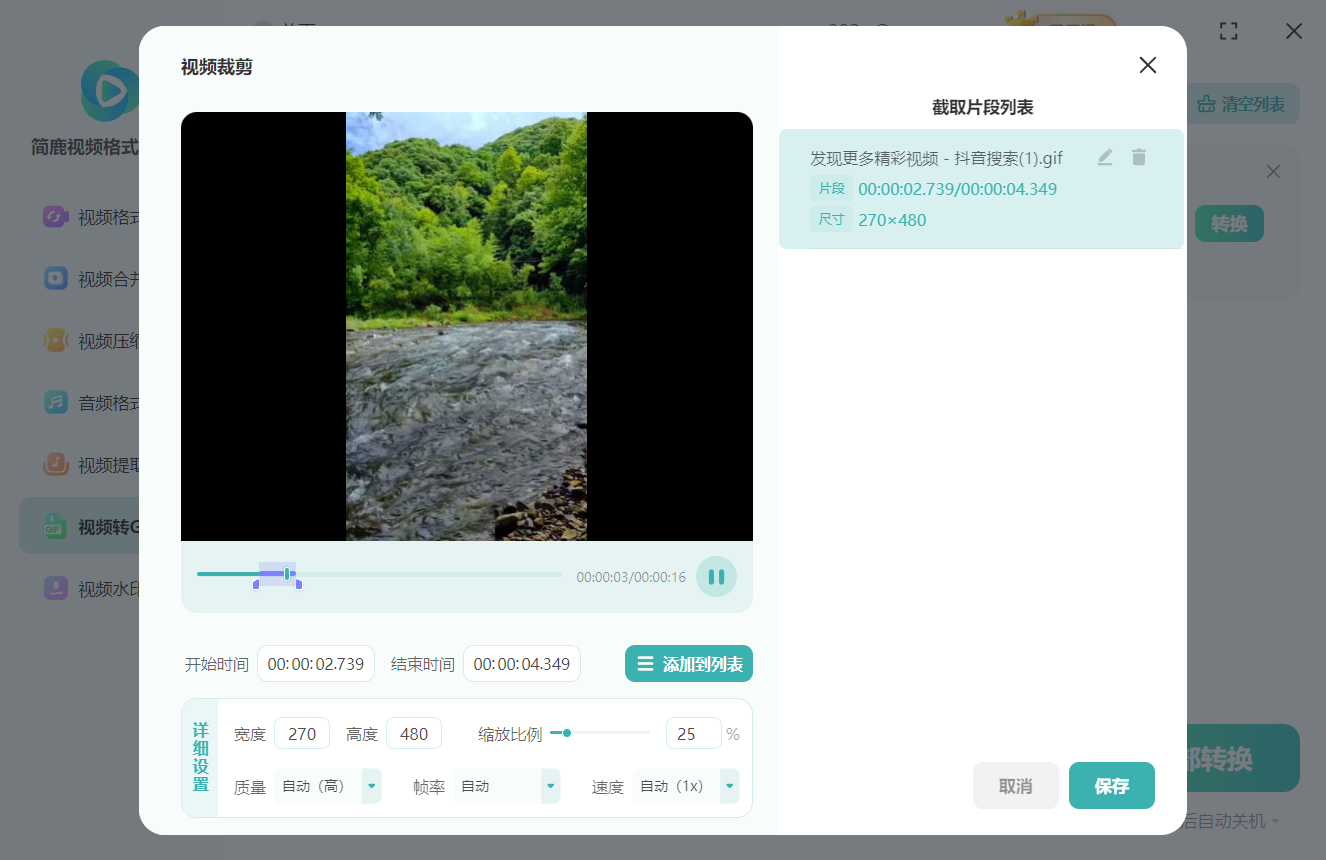Click inside the 开始时间 start time field
The height and width of the screenshot is (860, 1326).
click(x=316, y=663)
